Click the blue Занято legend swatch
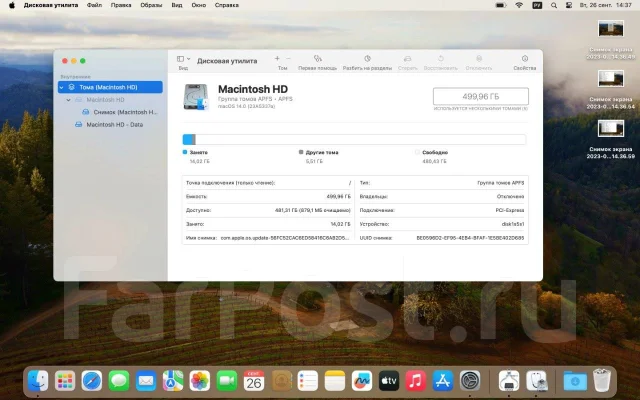 tap(185, 152)
